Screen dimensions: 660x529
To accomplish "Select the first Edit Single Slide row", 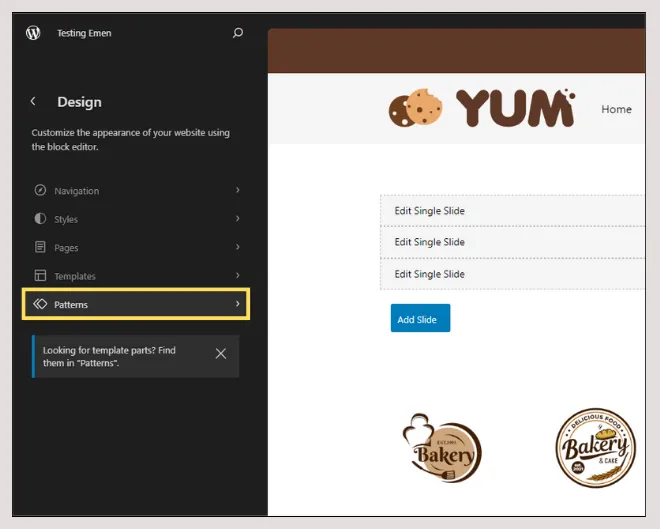I will 513,210.
